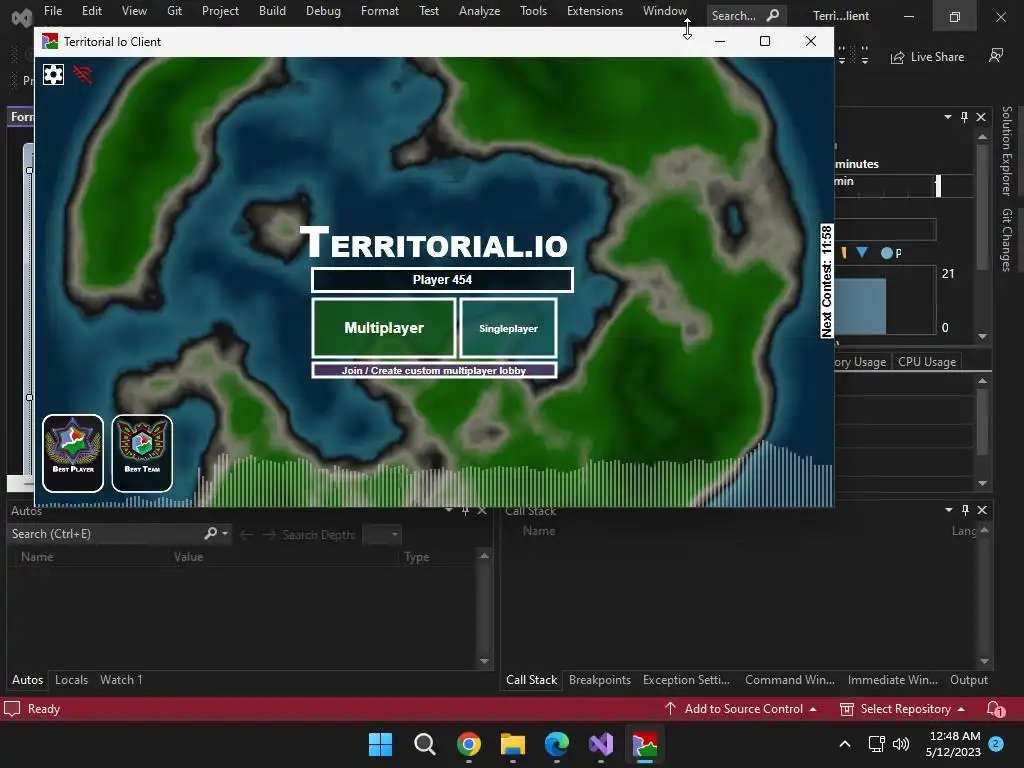This screenshot has height=768, width=1024.
Task: Switch to the Locals tab
Action: point(71,680)
